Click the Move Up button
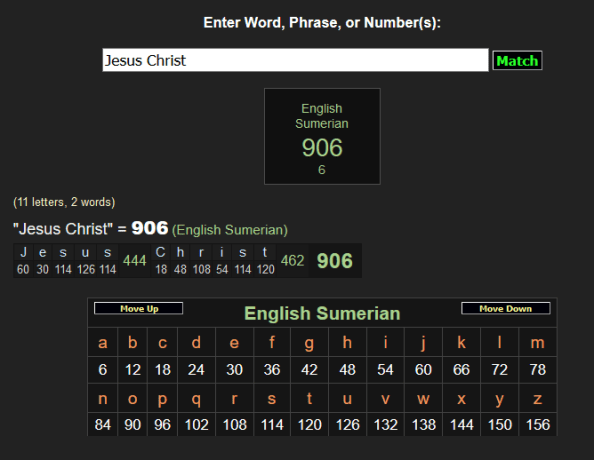Image resolution: width=594 pixels, height=460 pixels. [139, 308]
